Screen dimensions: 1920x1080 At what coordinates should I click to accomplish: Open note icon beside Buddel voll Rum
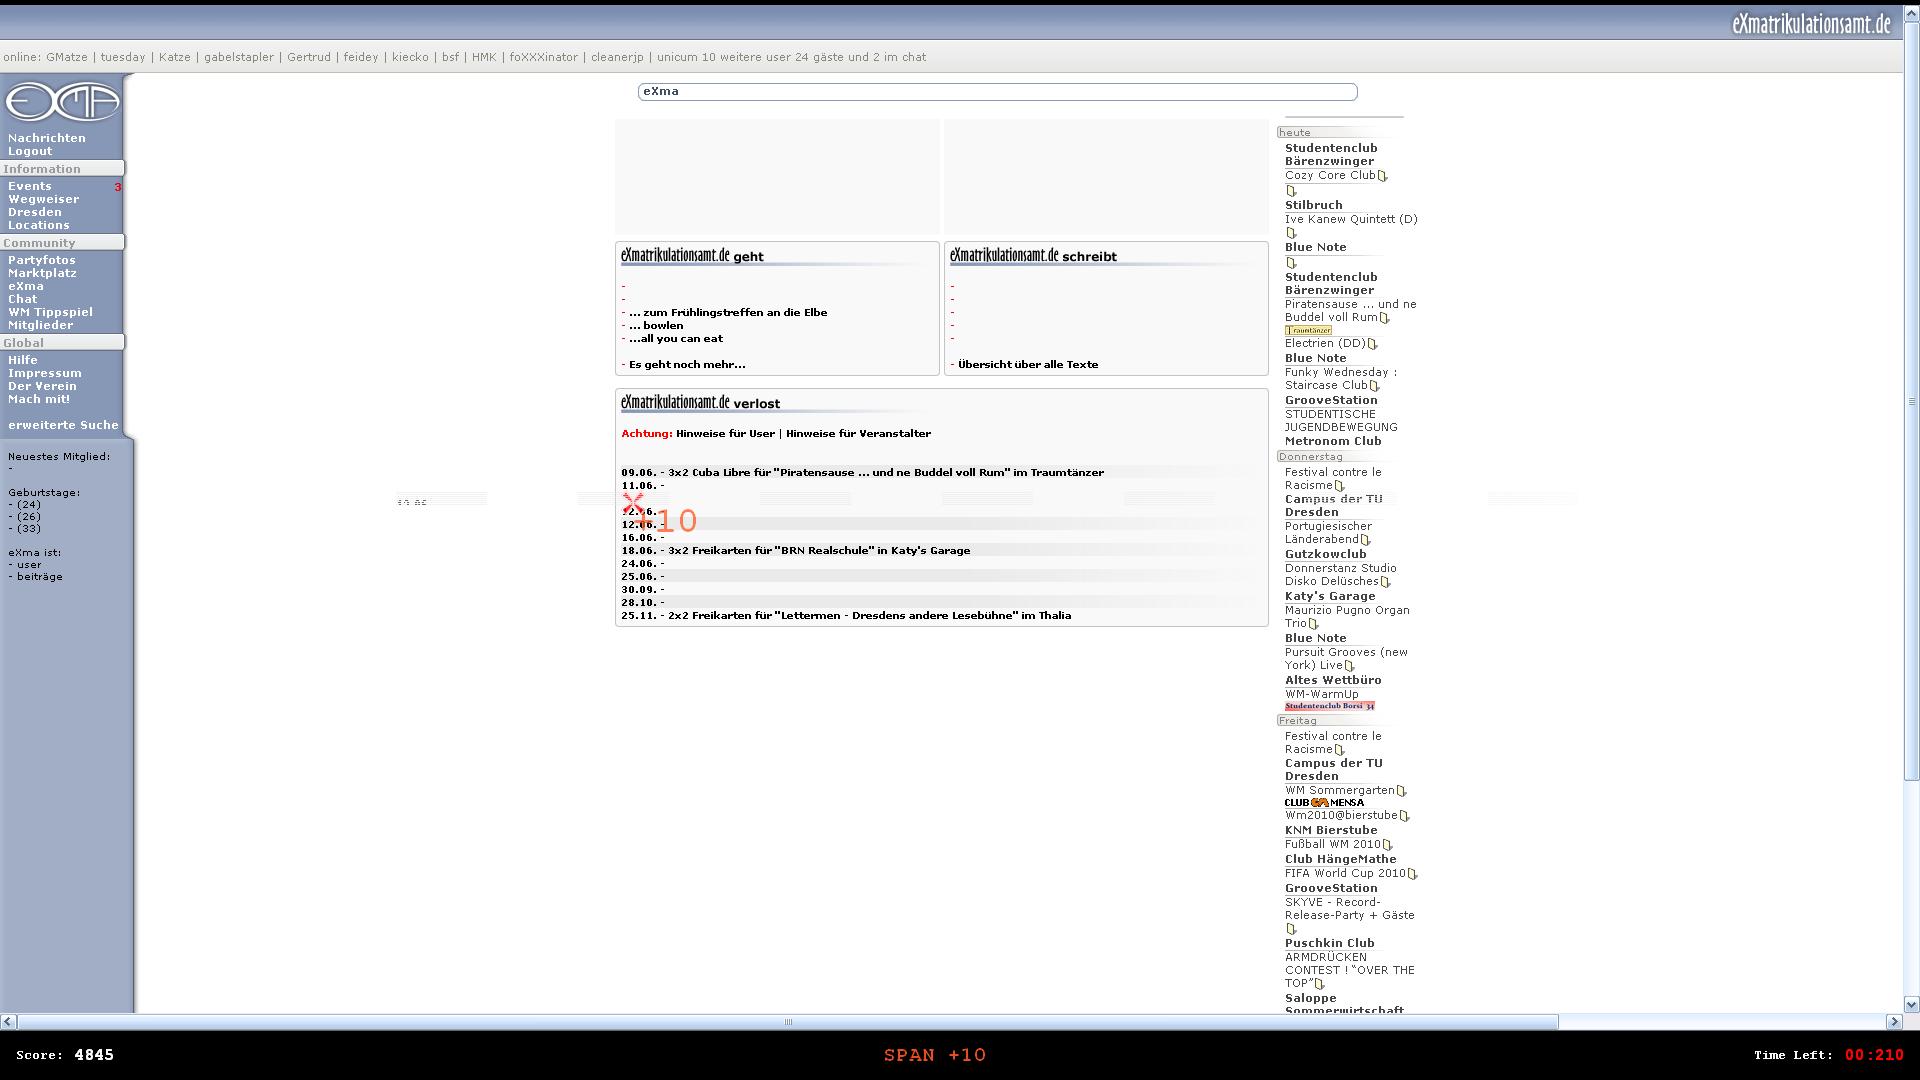click(x=1385, y=318)
